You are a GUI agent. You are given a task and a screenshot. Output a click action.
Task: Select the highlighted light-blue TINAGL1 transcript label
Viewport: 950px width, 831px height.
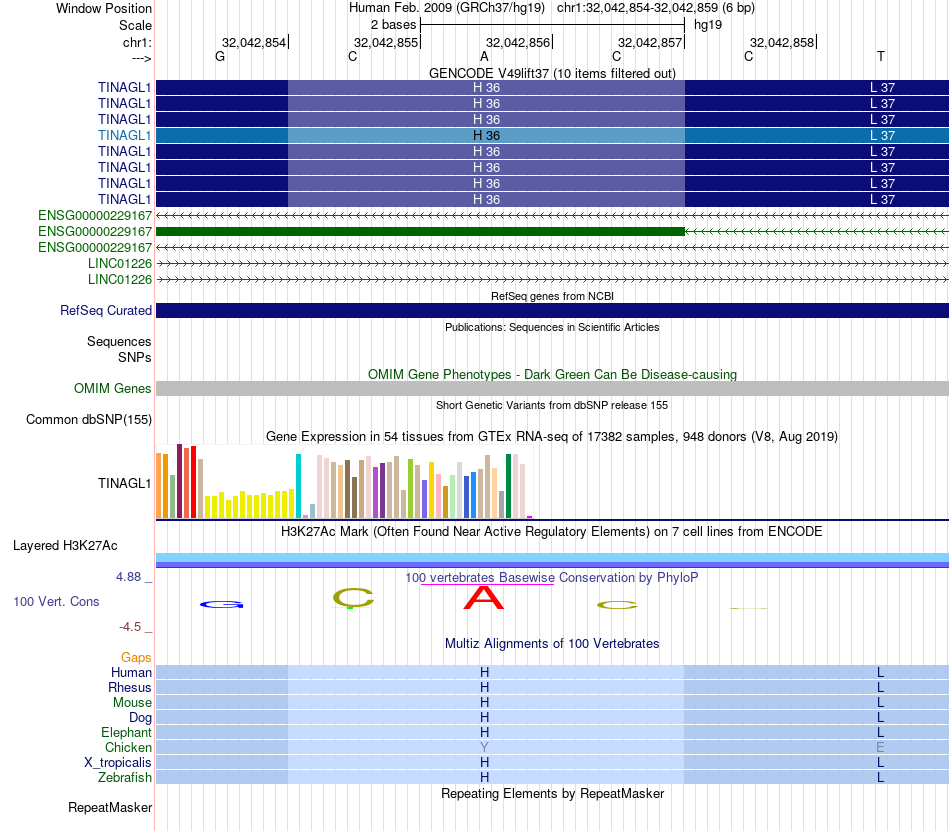pos(124,136)
